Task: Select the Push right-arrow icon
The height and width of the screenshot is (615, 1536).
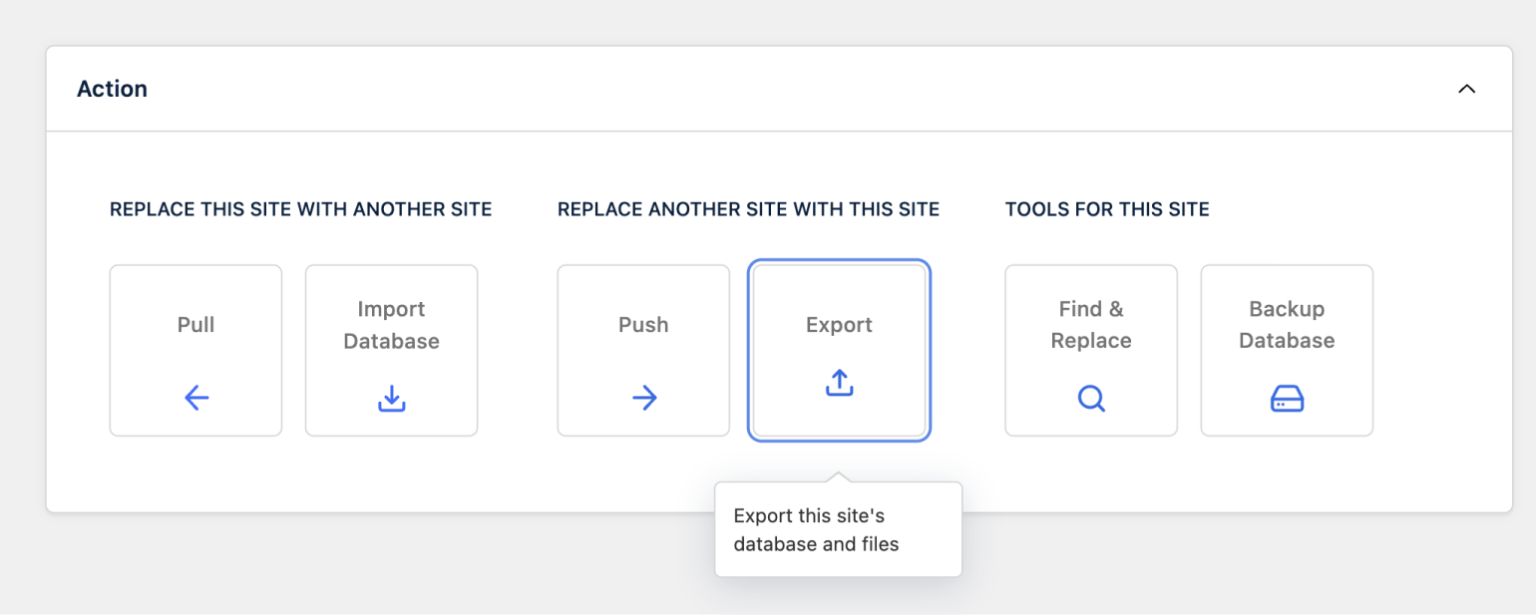Action: coord(643,397)
